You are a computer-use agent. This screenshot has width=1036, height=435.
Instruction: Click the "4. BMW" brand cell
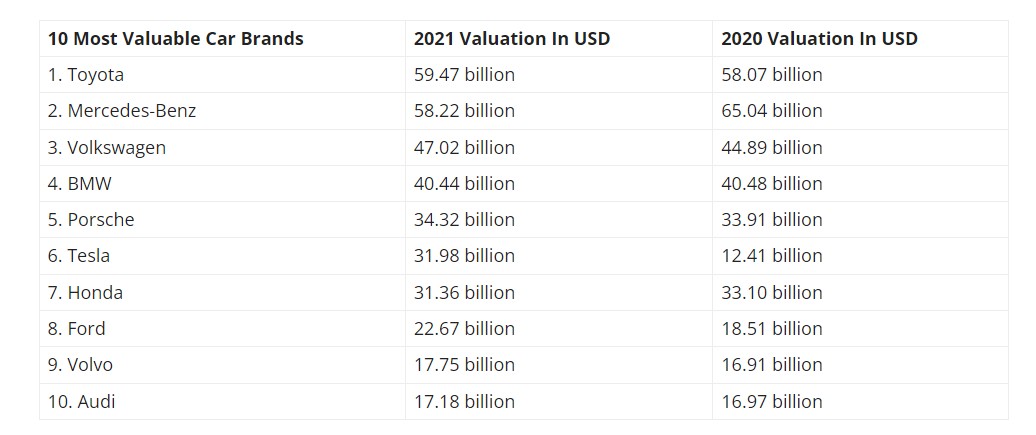coord(80,184)
